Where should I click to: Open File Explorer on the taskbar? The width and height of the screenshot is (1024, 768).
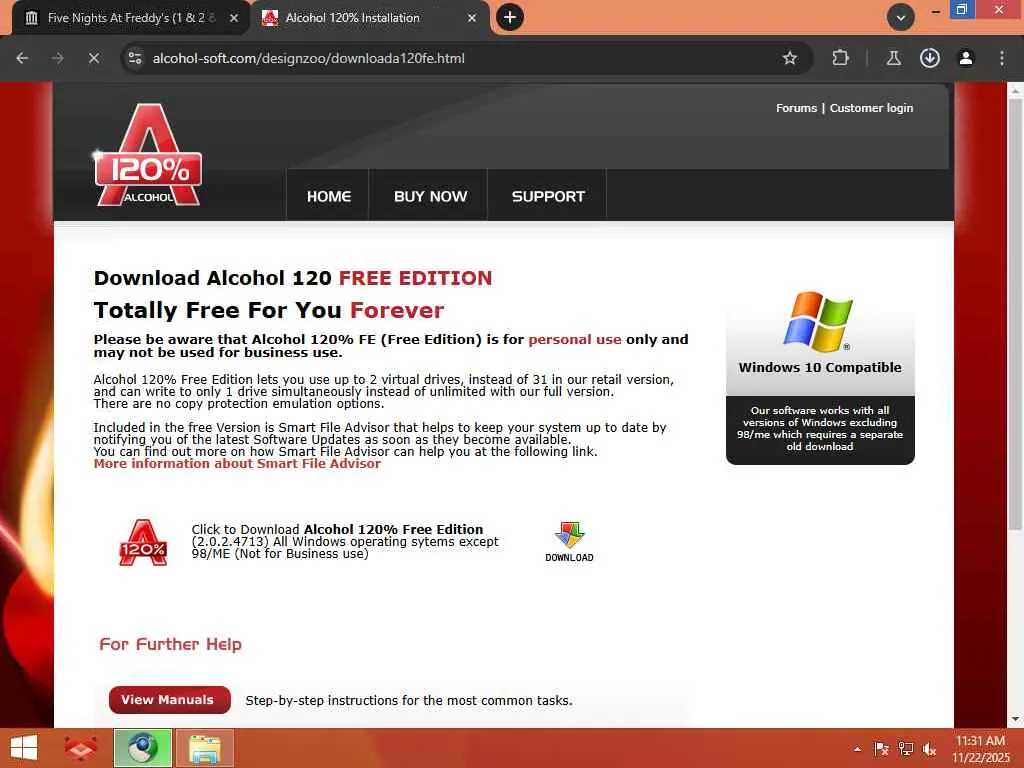pyautogui.click(x=204, y=748)
